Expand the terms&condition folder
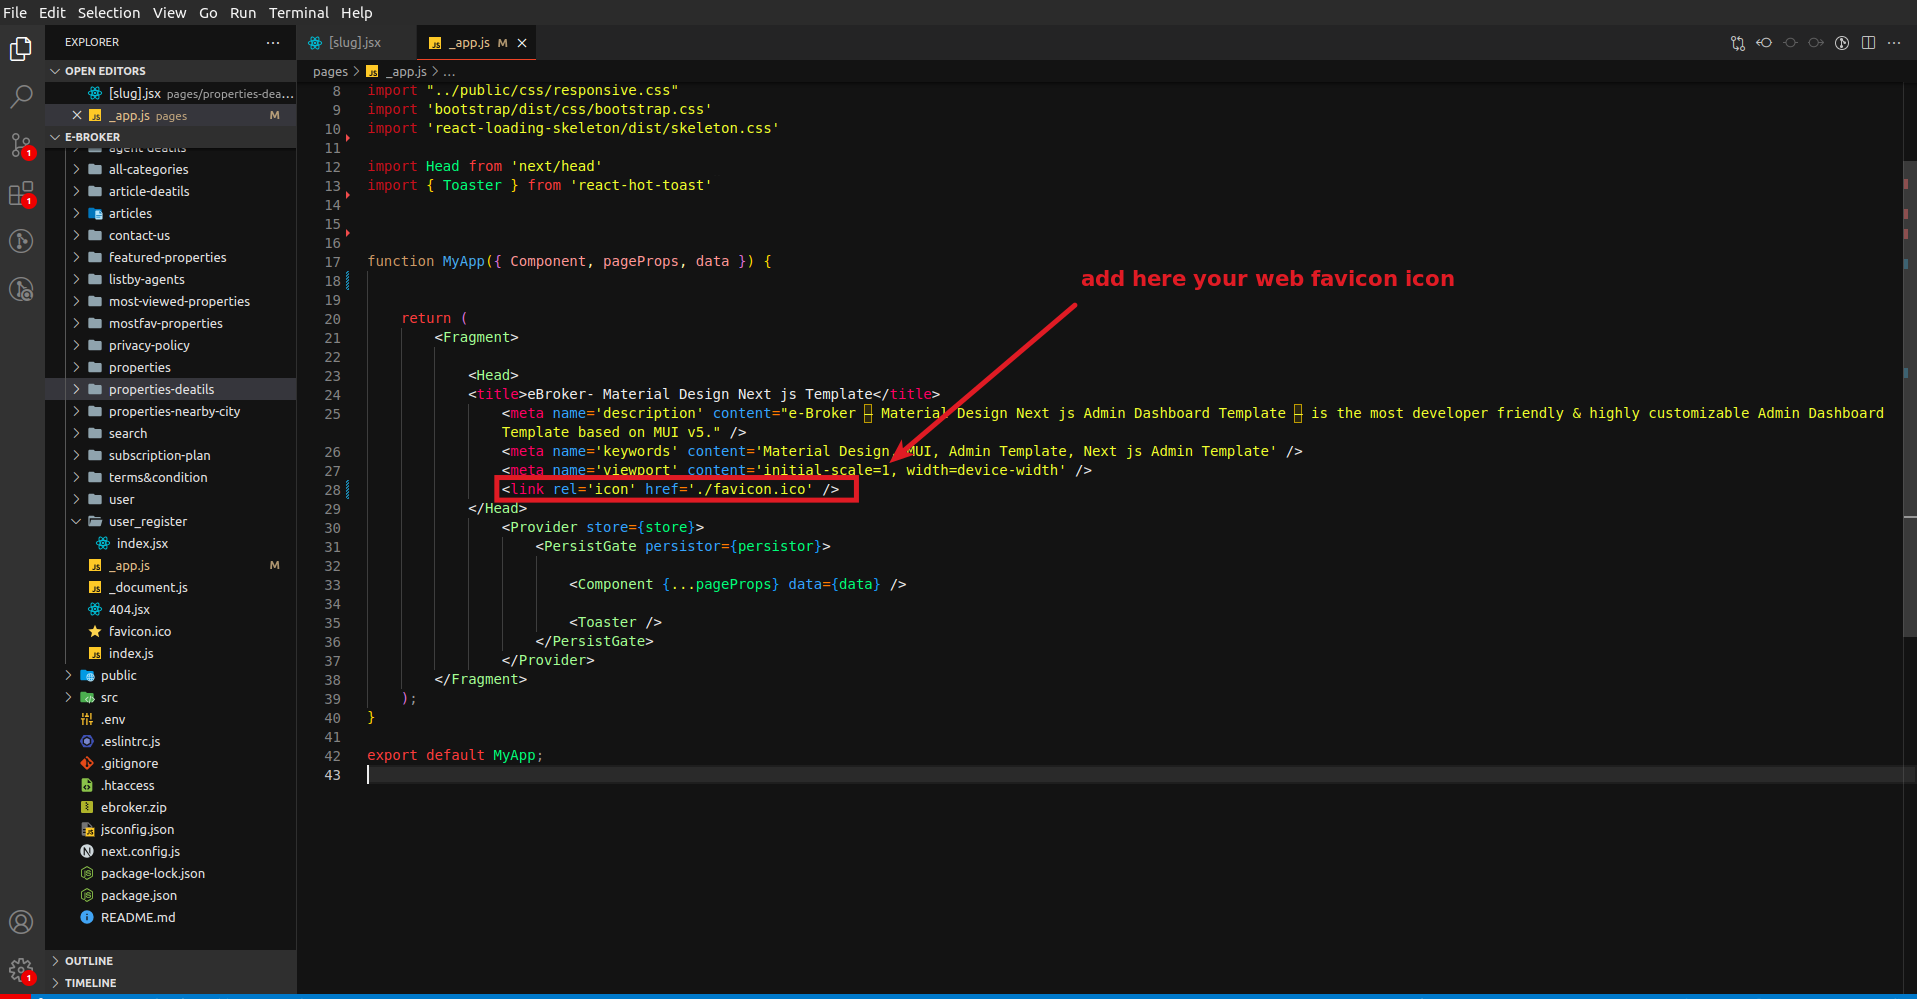This screenshot has width=1917, height=999. [170, 477]
